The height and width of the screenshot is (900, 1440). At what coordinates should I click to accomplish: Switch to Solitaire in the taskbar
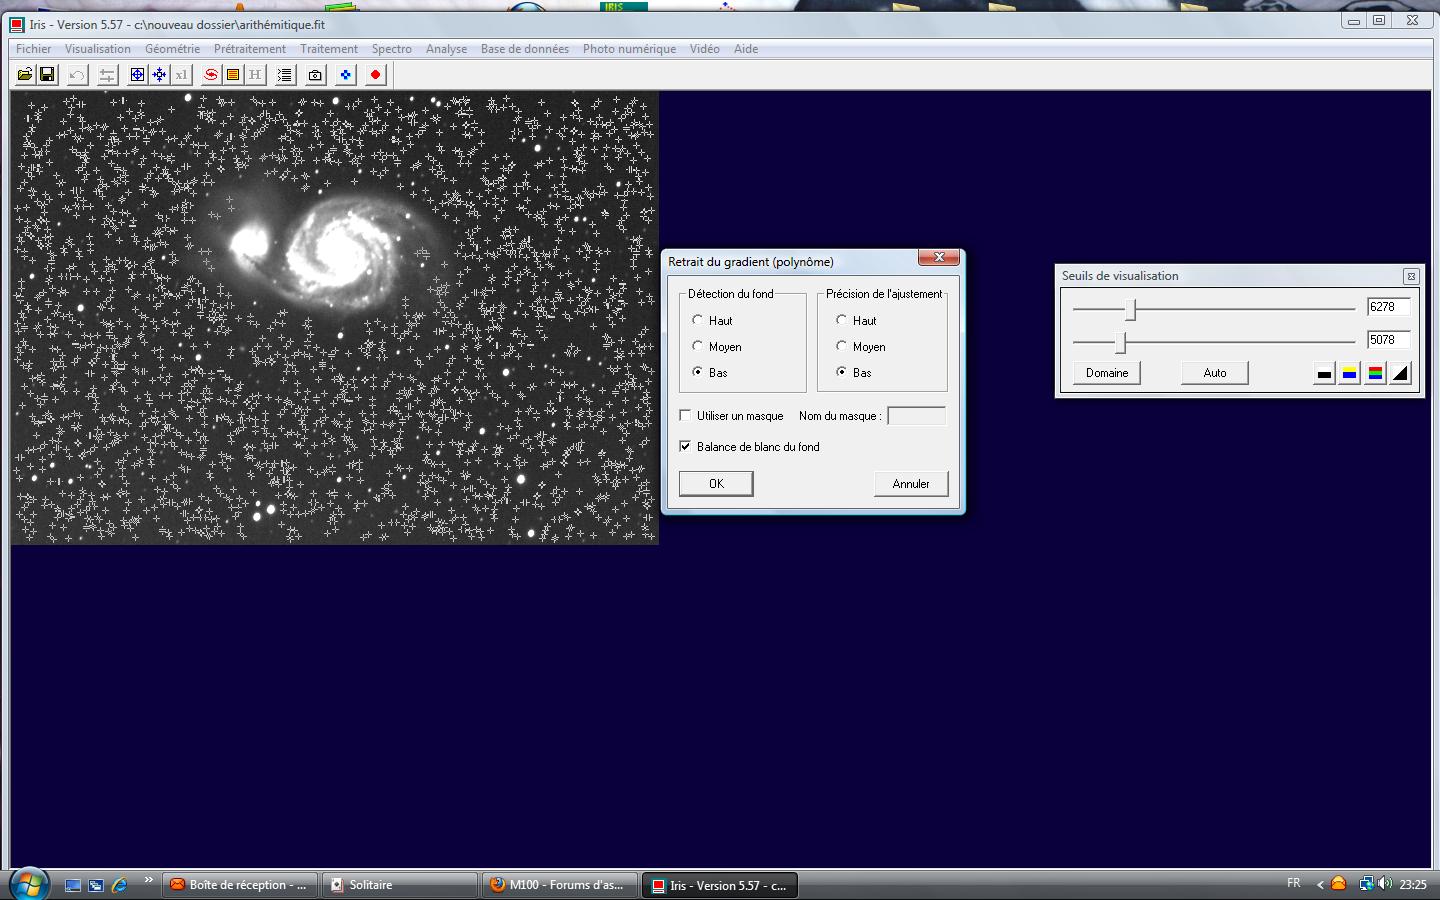click(x=400, y=885)
